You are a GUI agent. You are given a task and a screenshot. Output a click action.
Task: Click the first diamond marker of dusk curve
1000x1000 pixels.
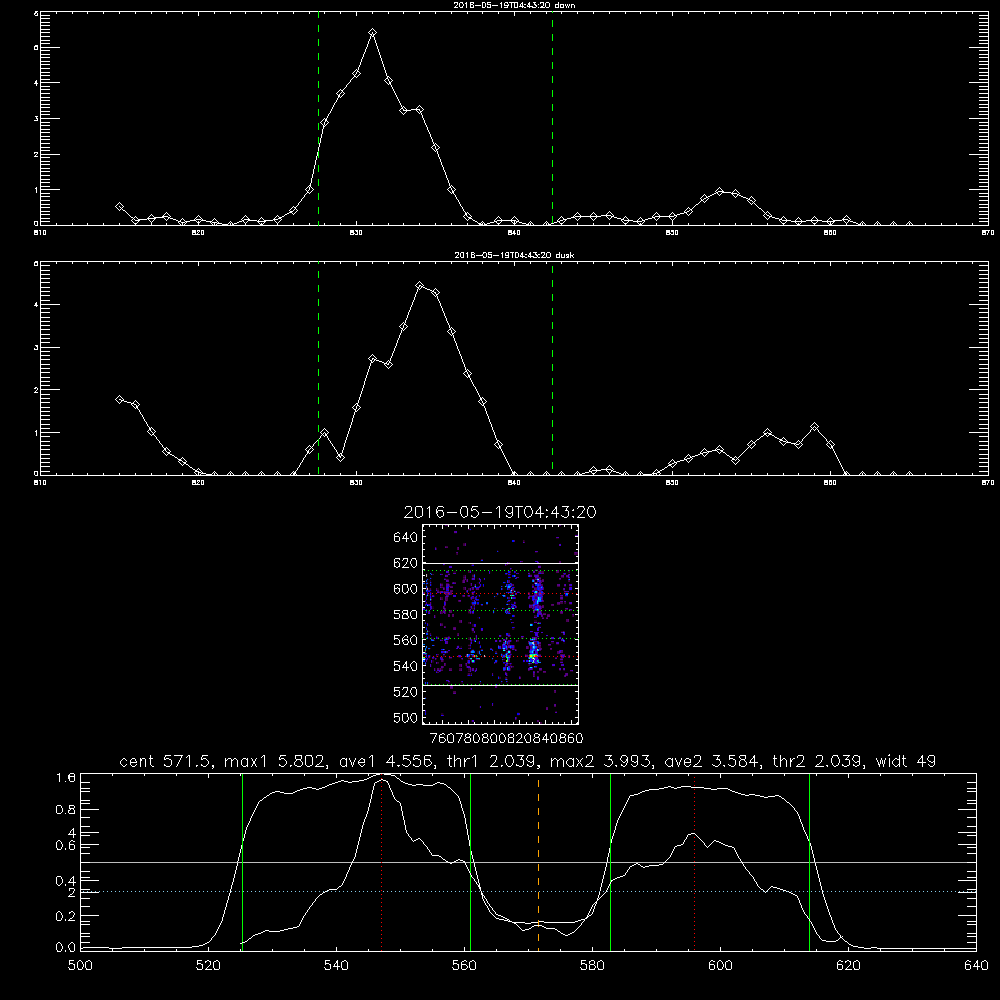tap(119, 399)
